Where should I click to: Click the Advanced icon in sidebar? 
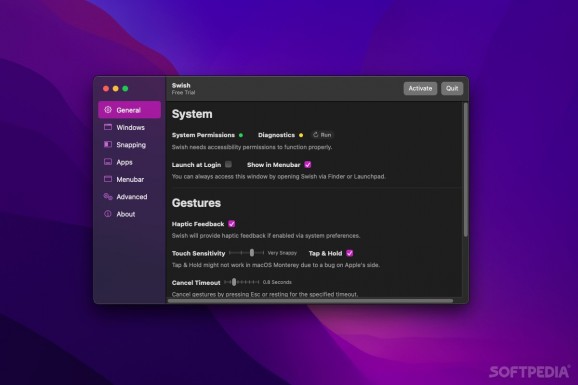[x=108, y=197]
